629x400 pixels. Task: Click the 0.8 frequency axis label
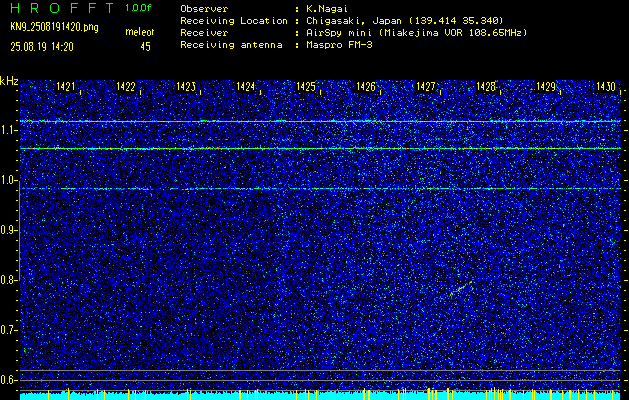(7, 280)
